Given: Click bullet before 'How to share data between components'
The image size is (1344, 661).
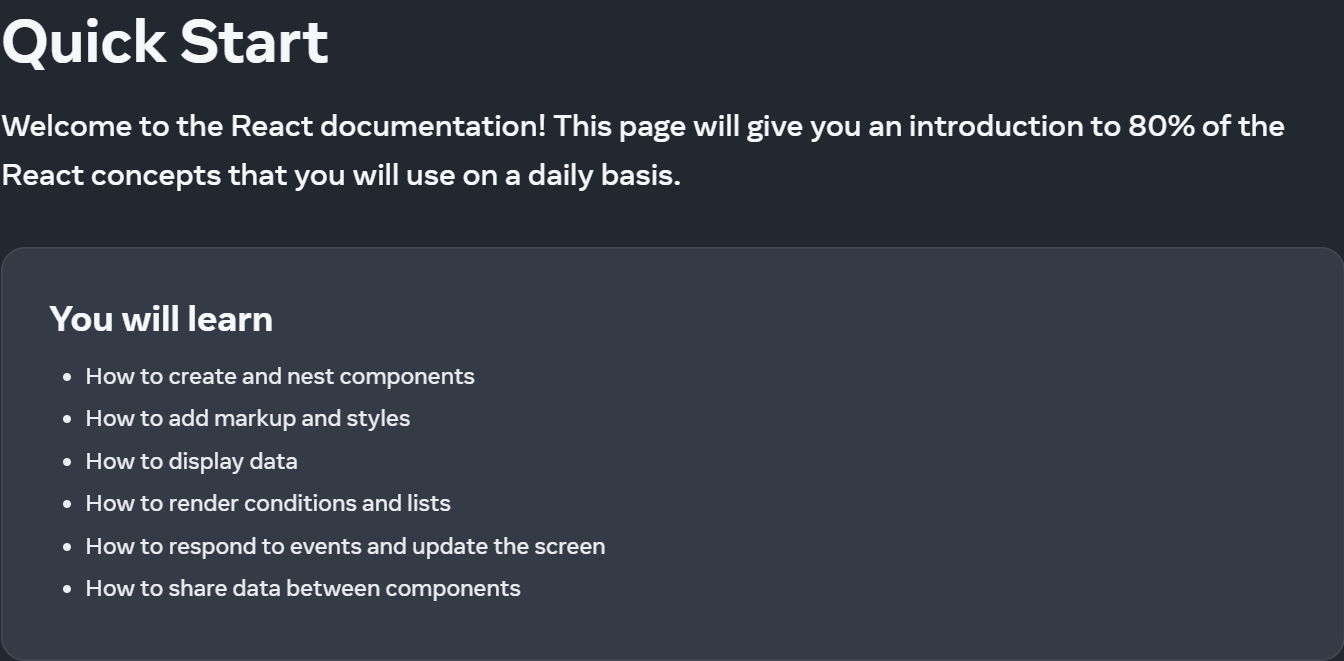Looking at the screenshot, I should coord(67,589).
